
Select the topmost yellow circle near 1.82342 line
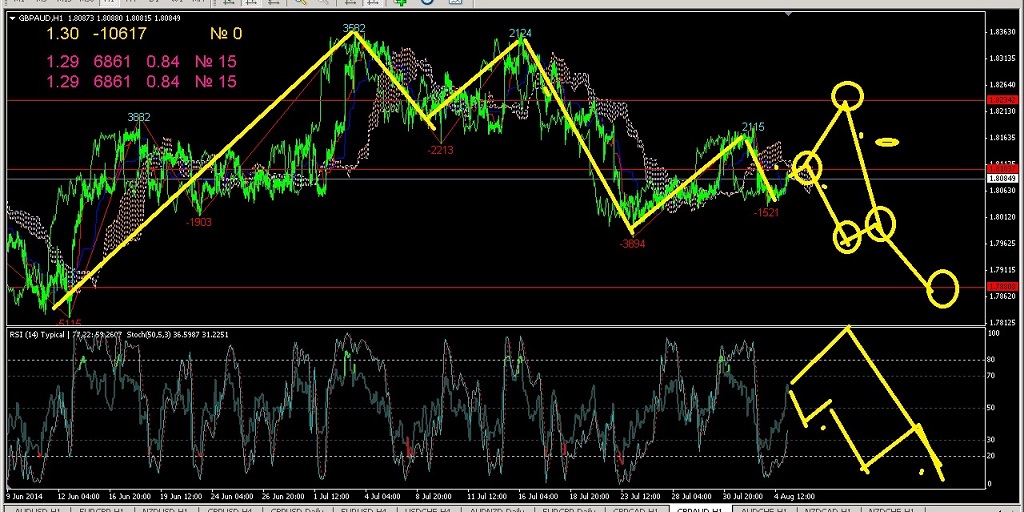click(847, 95)
